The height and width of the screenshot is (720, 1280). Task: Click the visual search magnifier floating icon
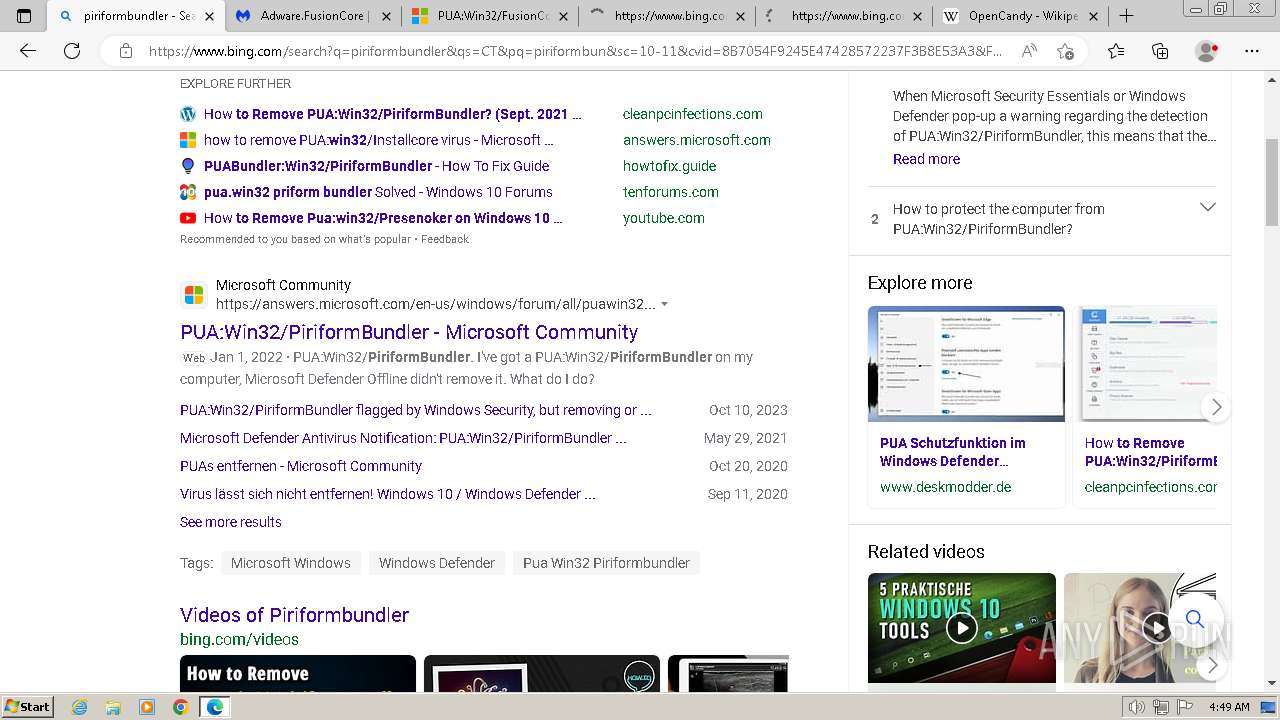point(1195,619)
